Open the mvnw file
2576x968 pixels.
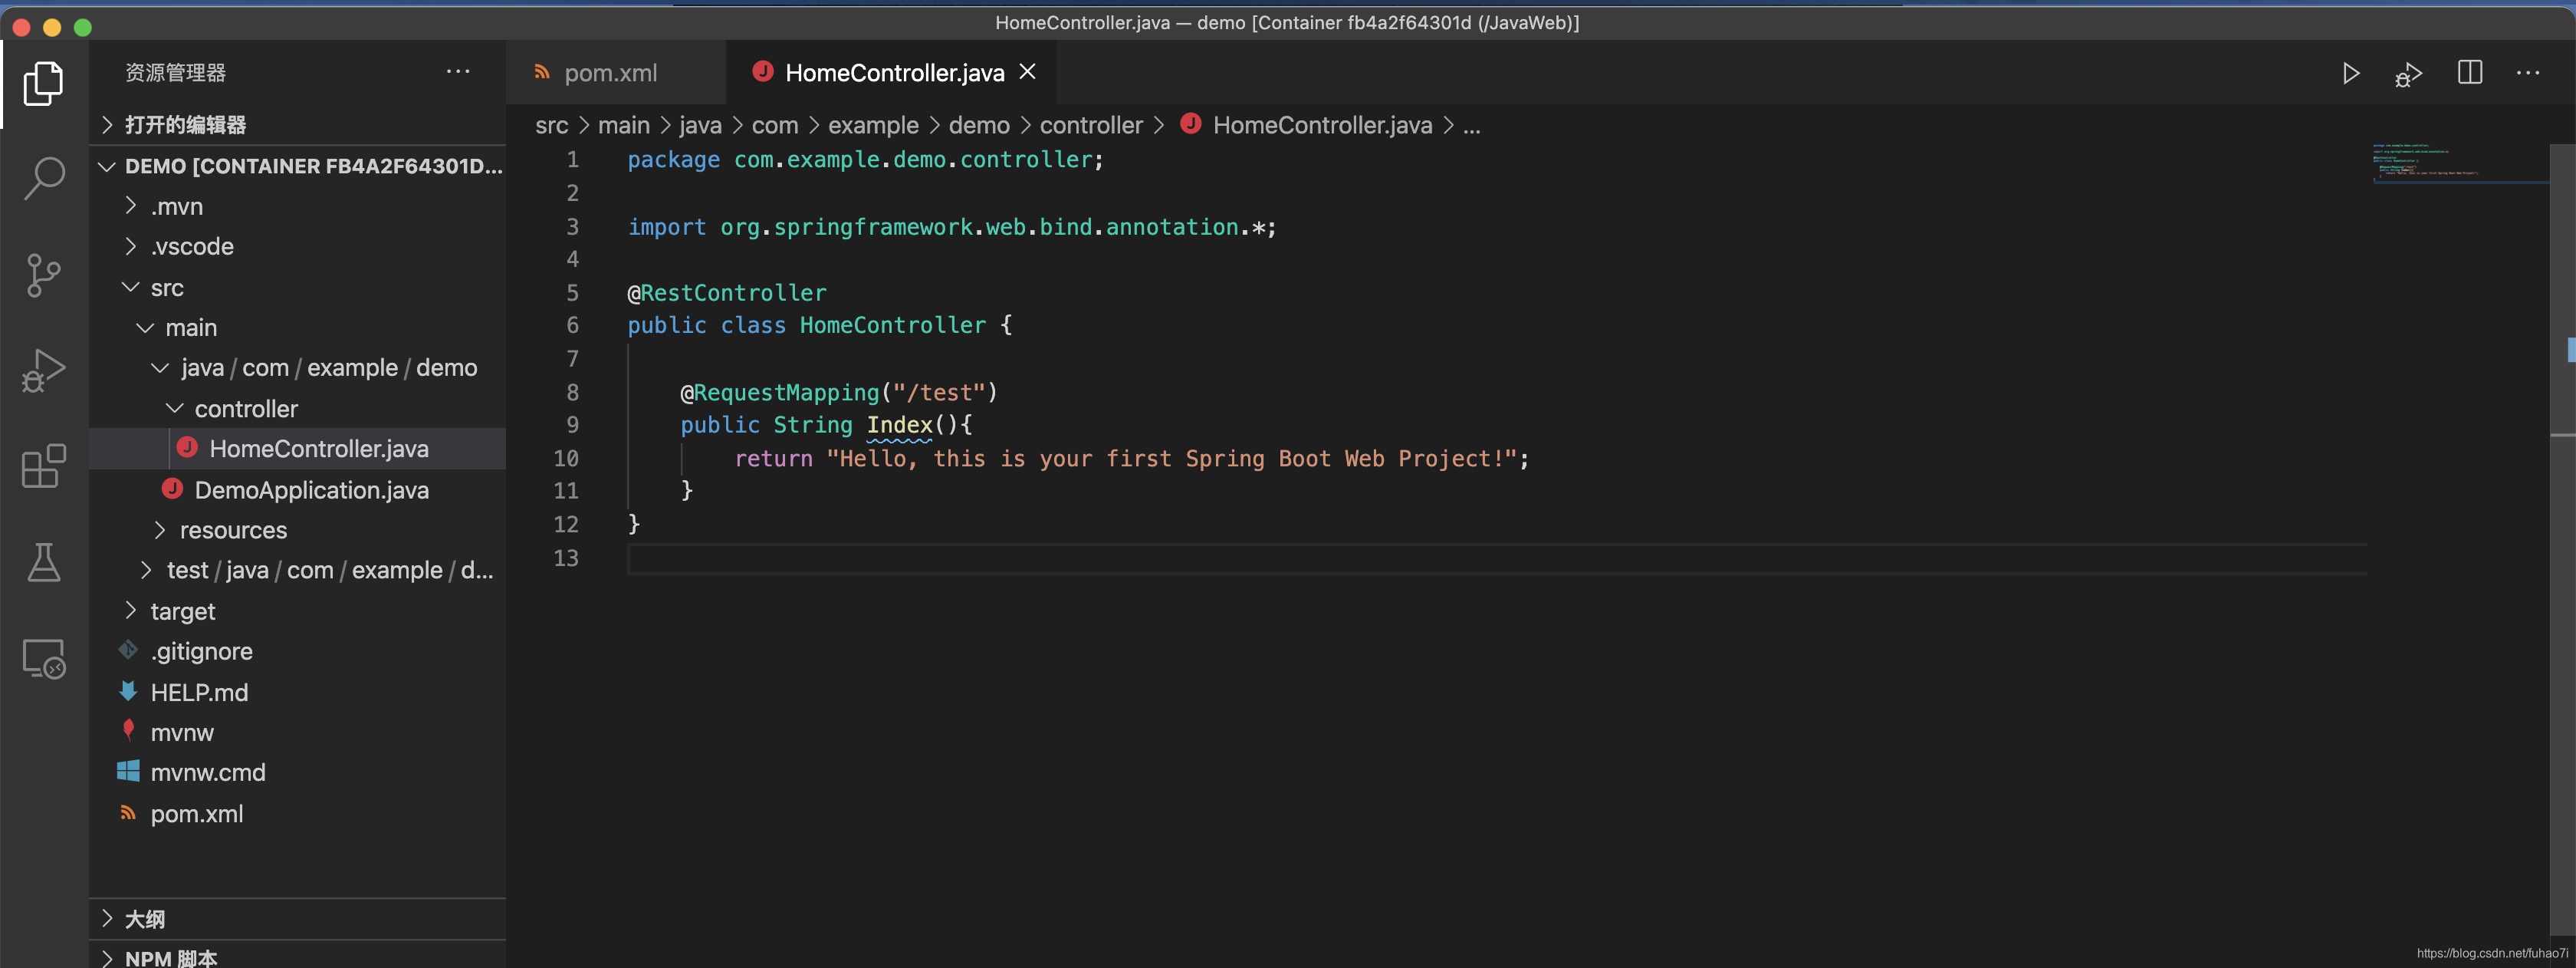click(x=297, y=732)
